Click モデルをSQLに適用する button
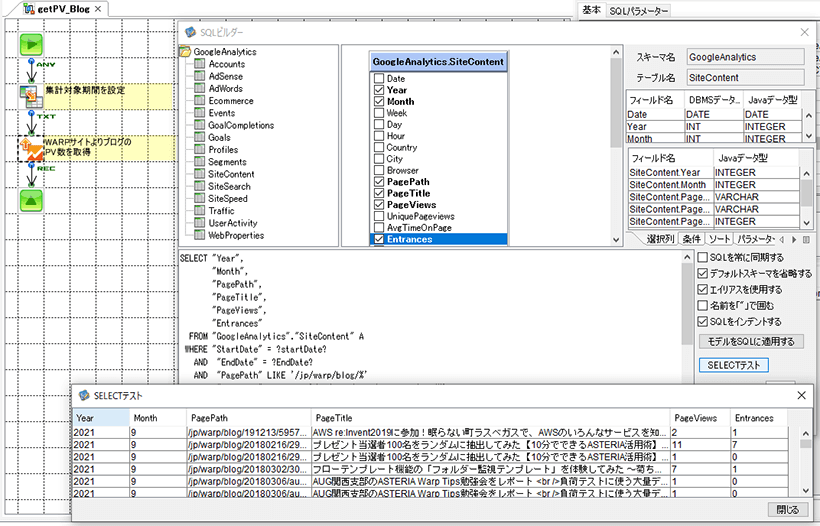820x526 pixels. coord(751,341)
